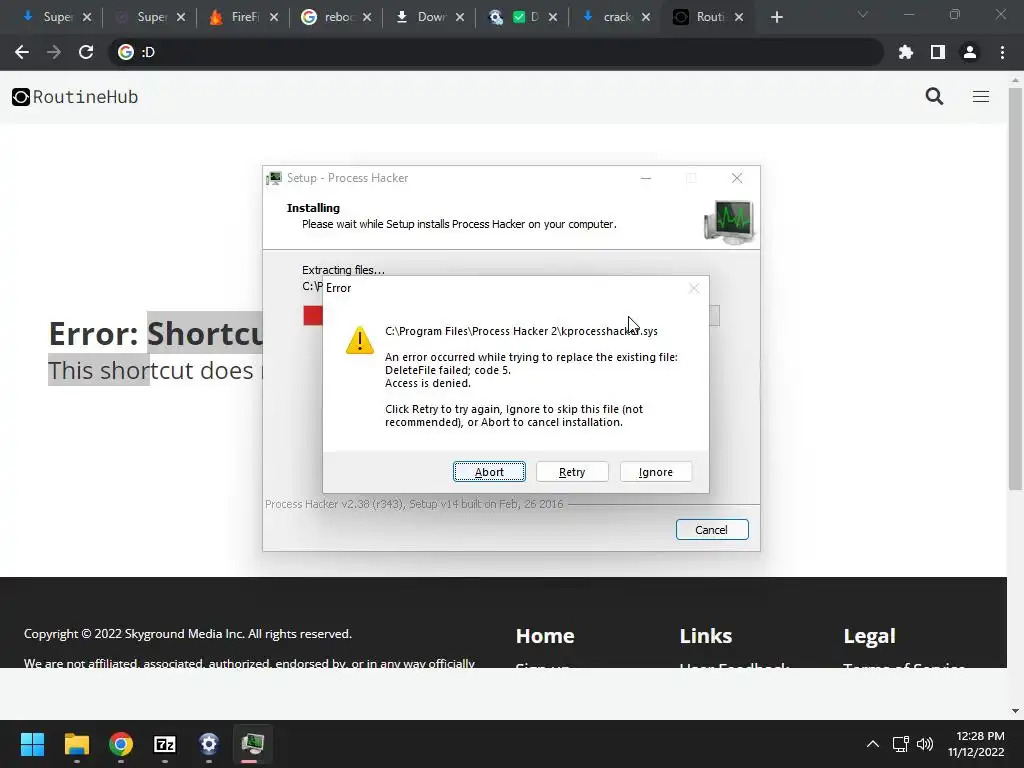Close the FireFi tab

[x=274, y=17]
